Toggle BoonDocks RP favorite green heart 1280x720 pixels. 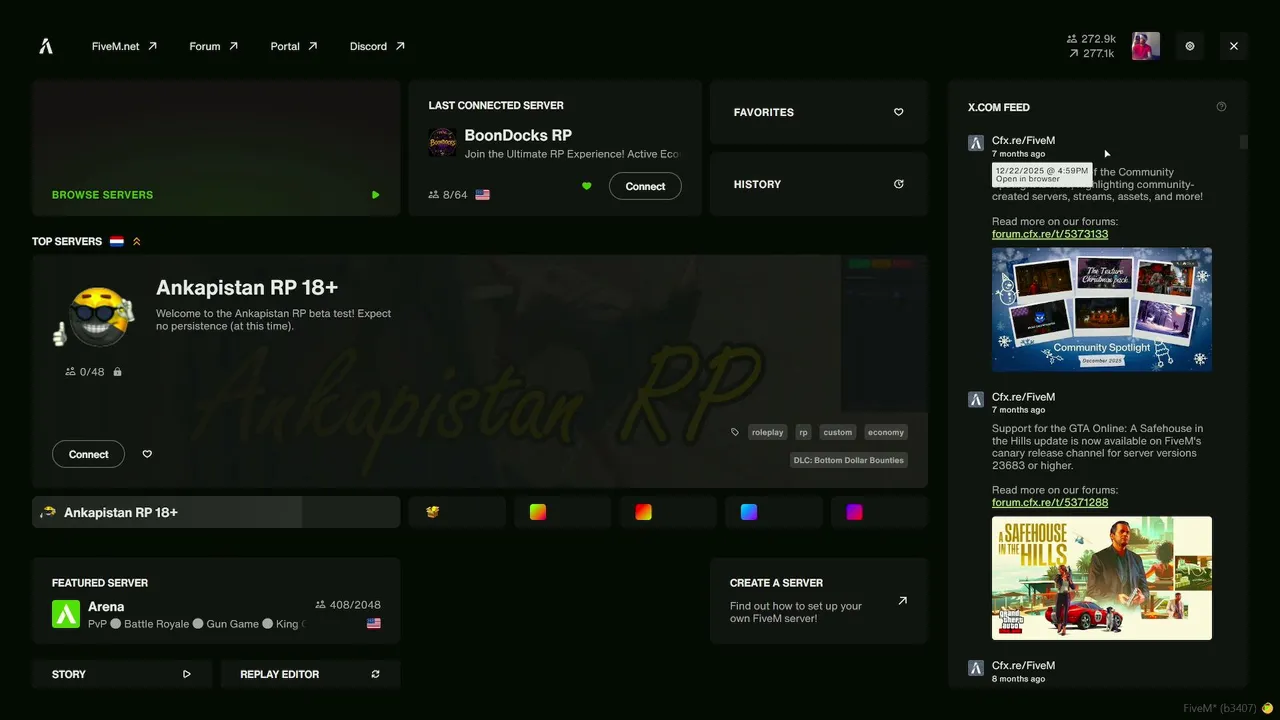(587, 186)
